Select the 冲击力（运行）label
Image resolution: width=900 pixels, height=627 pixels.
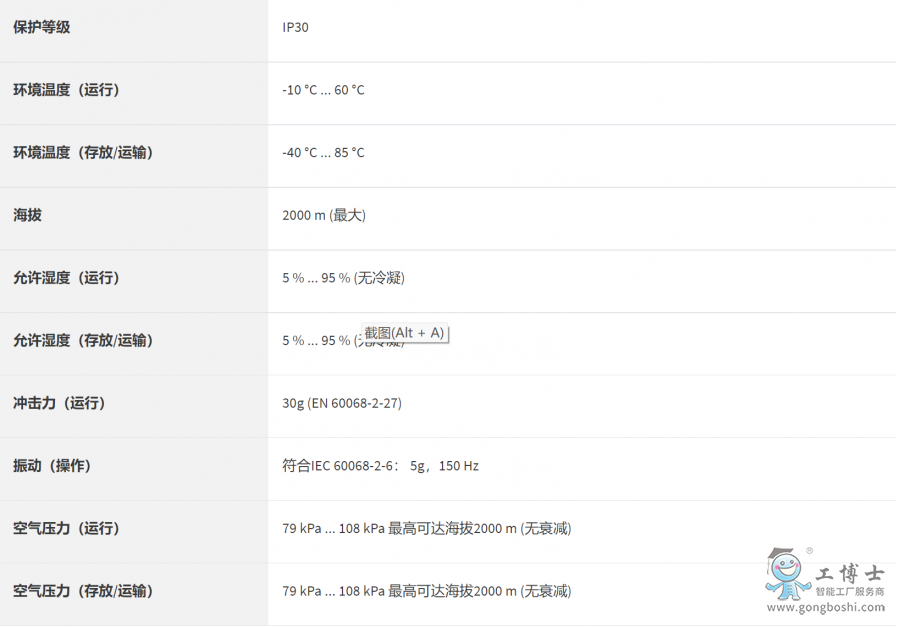coord(58,403)
